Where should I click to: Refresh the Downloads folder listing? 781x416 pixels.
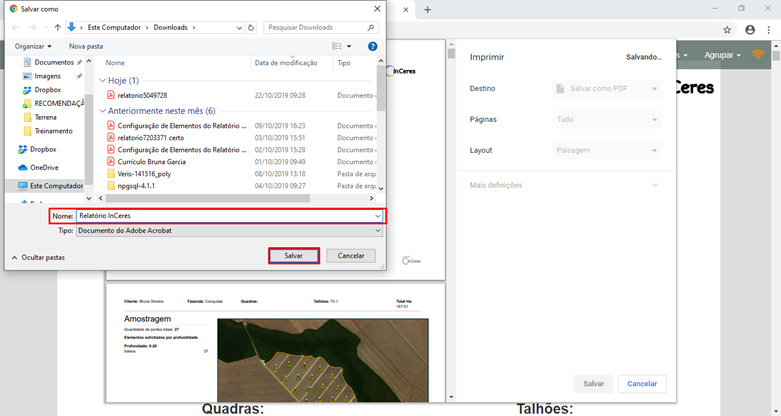251,27
